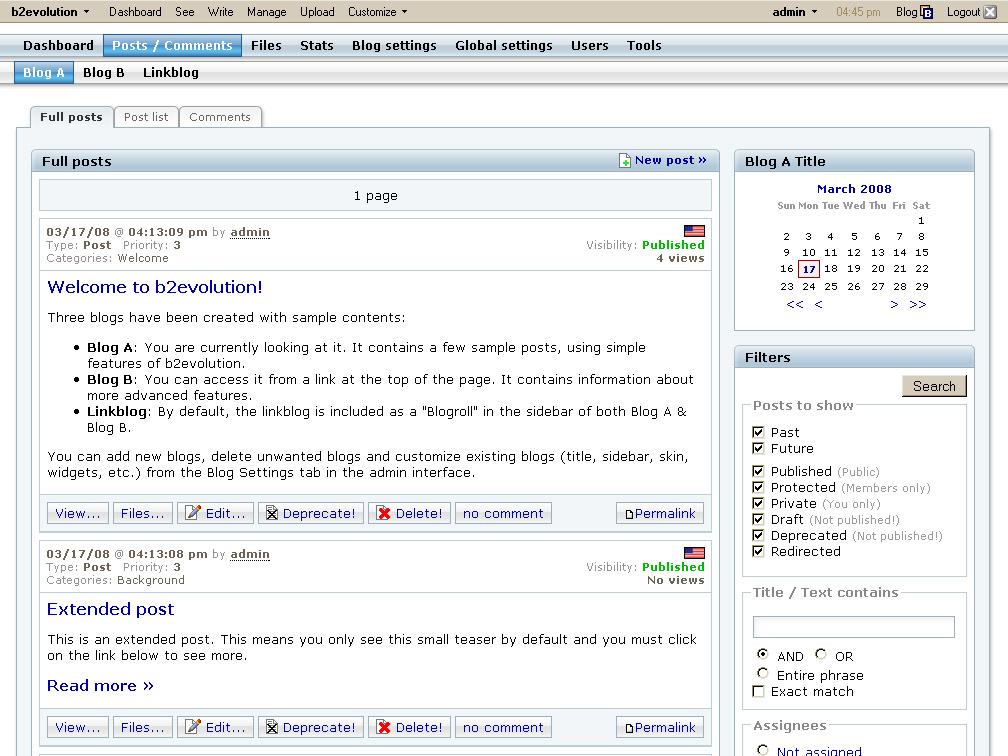
Task: Click the New post page icon
Action: pos(625,161)
